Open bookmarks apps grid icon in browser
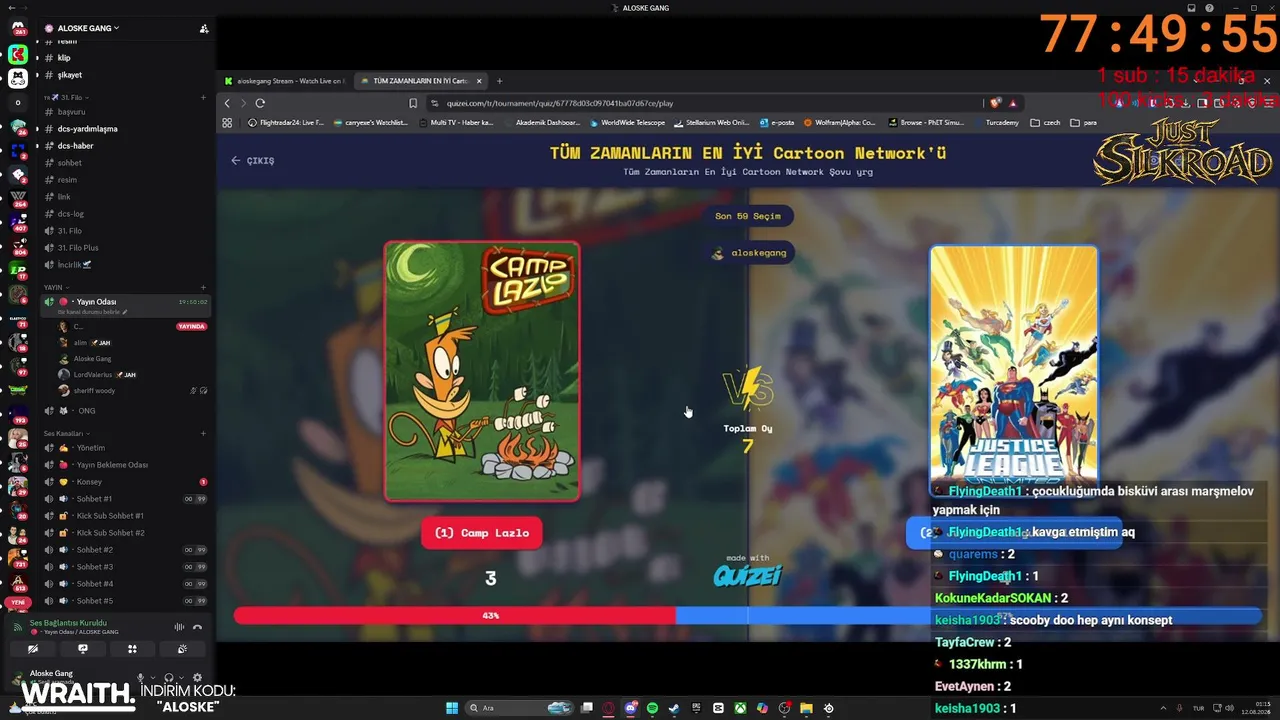 pos(227,123)
